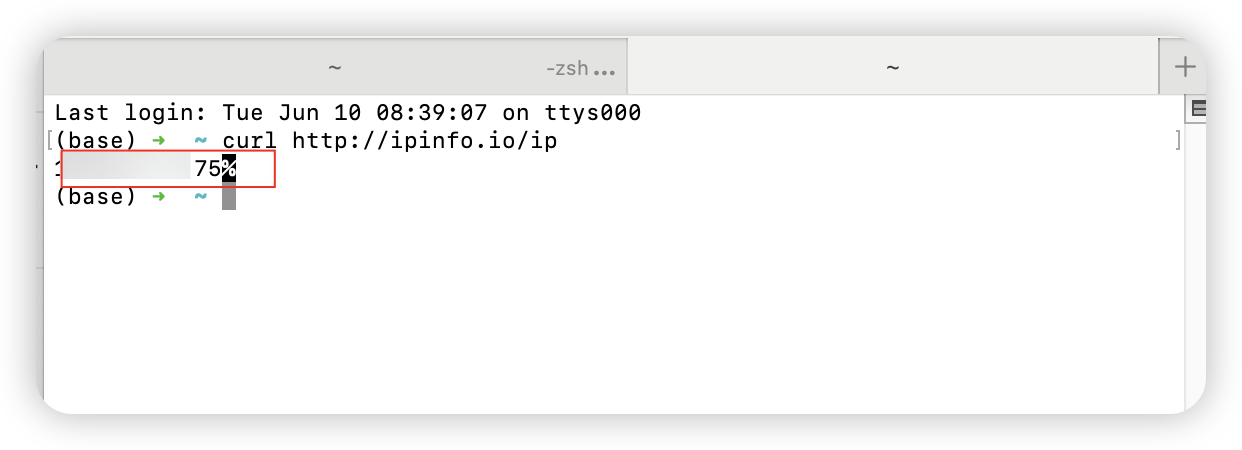Click the split pane icon
This screenshot has width=1242, height=450.
click(x=1200, y=109)
